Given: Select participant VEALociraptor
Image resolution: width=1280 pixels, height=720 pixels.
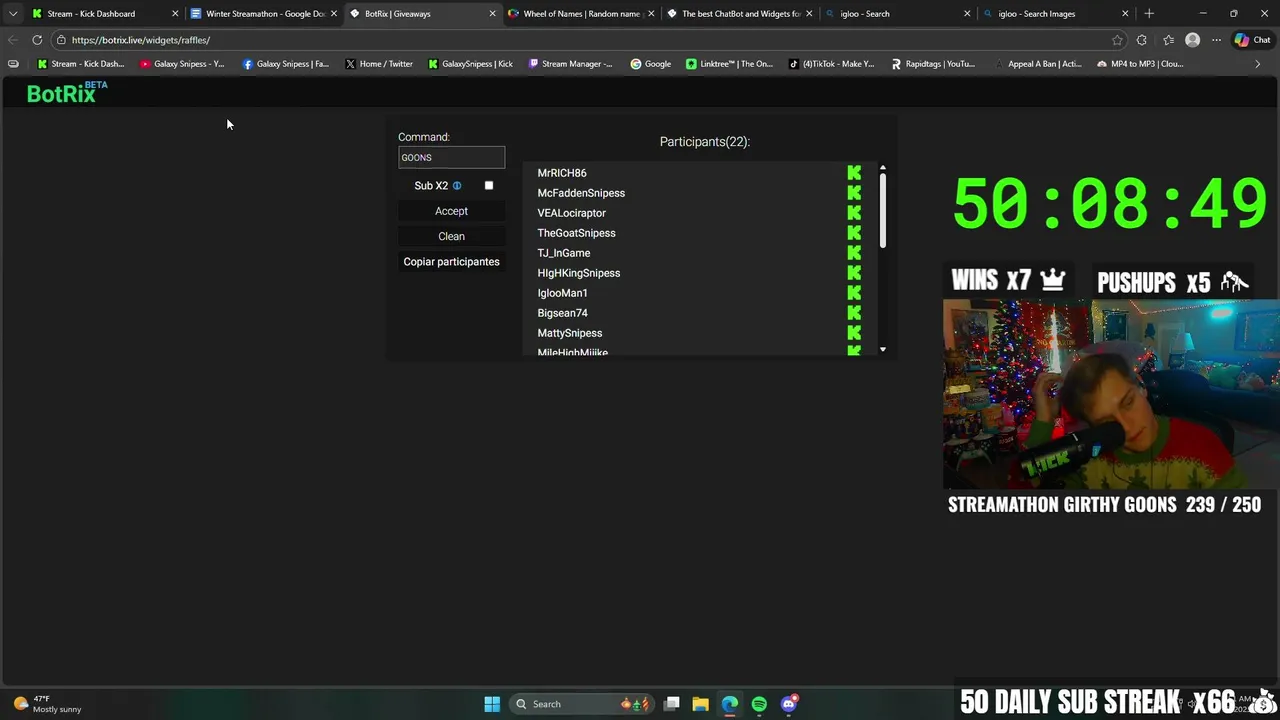Looking at the screenshot, I should click(x=571, y=213).
